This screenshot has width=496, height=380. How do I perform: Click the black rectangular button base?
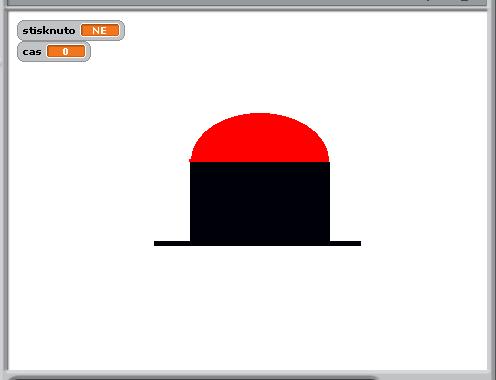(260, 203)
